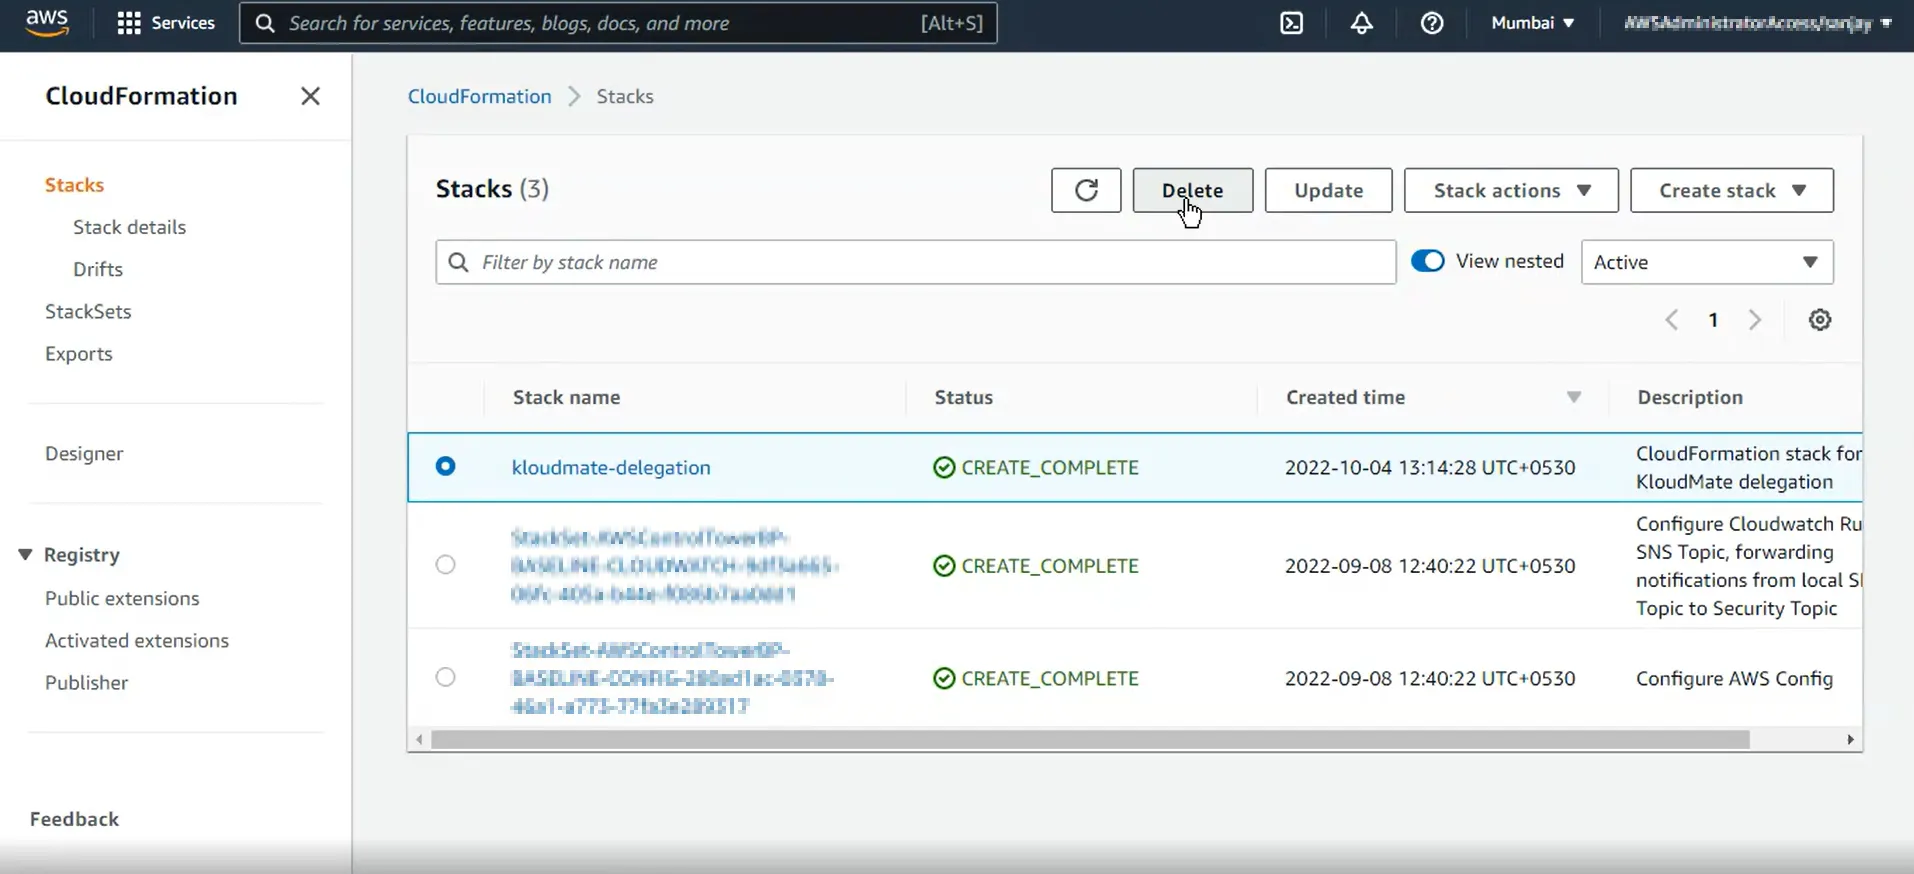
Task: Go to next page of stacks
Action: pos(1755,320)
